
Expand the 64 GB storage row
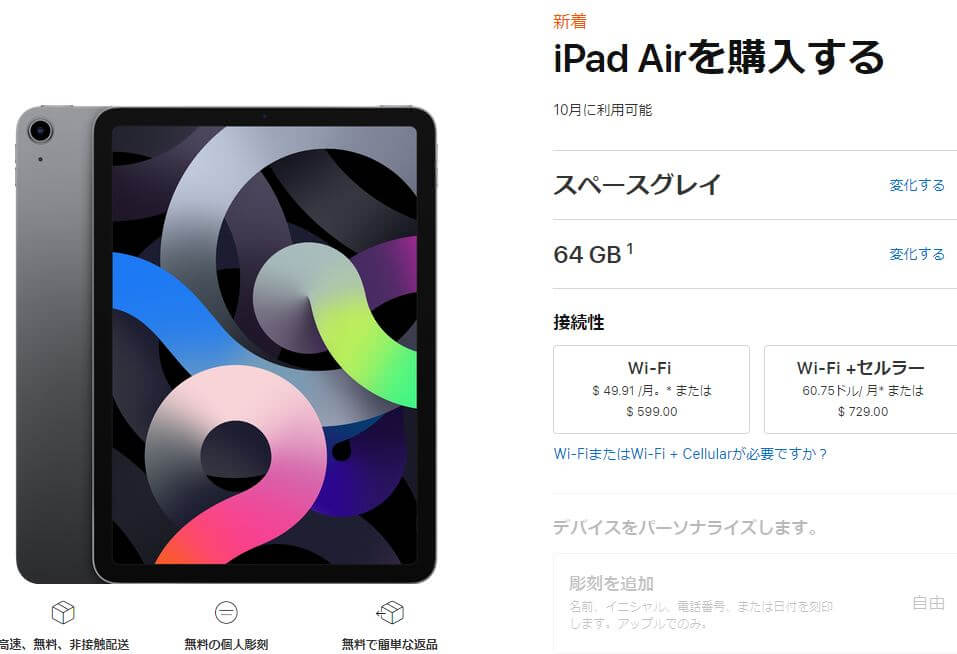755,254
